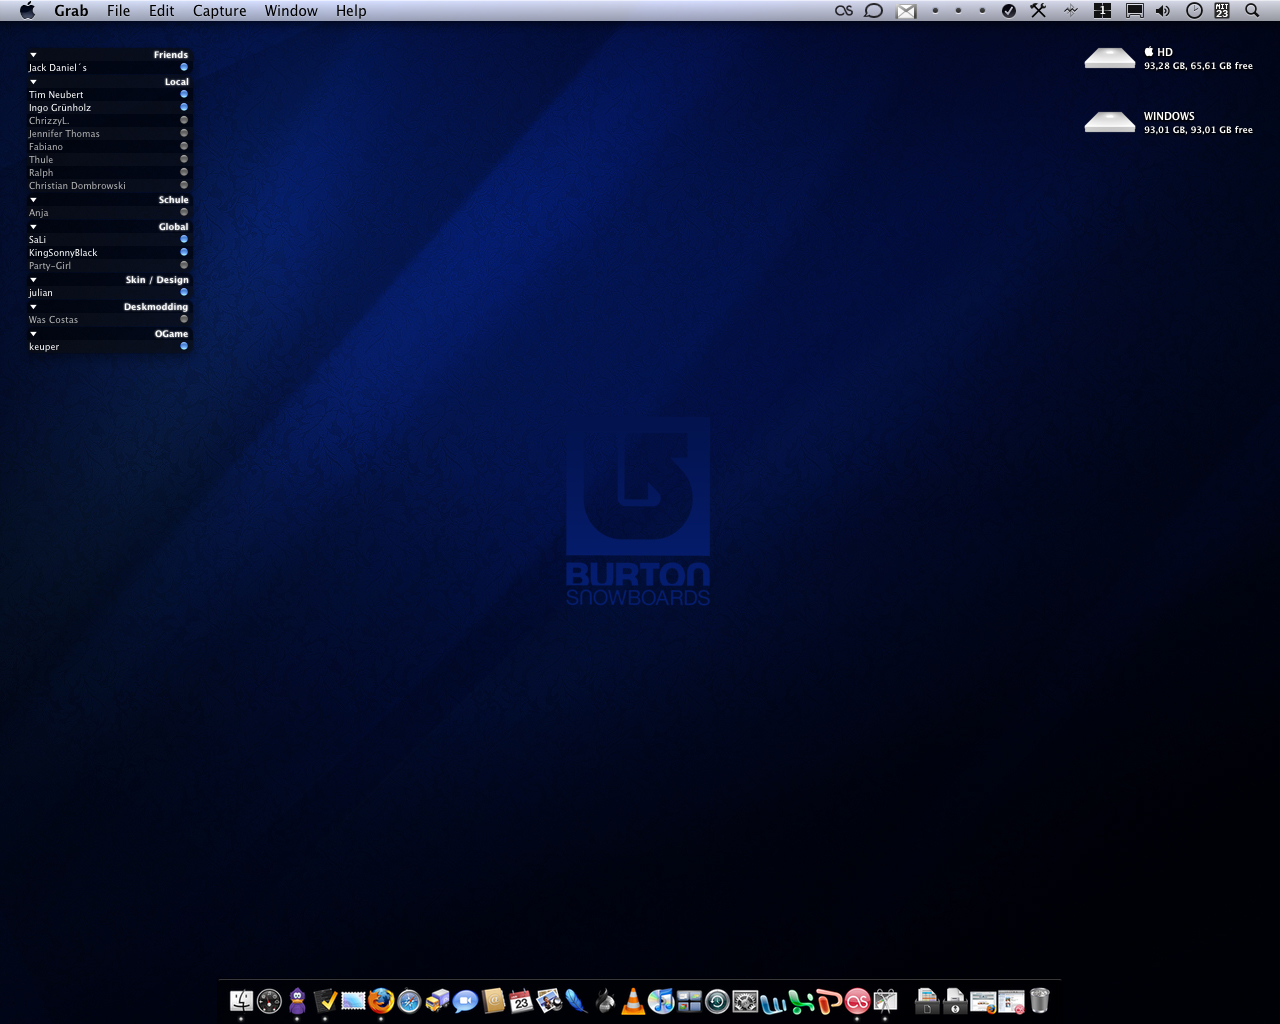
Task: Open Address Book in the dock
Action: (x=493, y=1001)
